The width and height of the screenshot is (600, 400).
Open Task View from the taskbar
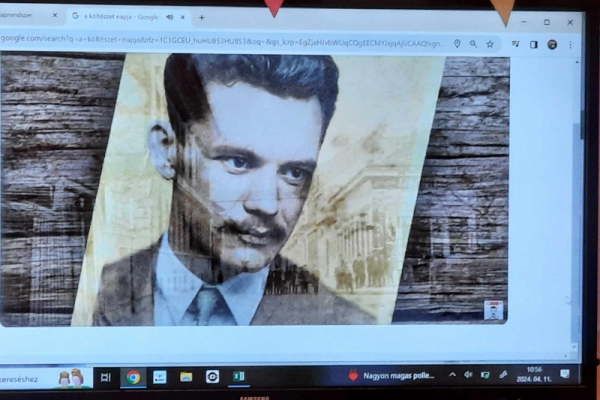pyautogui.click(x=106, y=377)
